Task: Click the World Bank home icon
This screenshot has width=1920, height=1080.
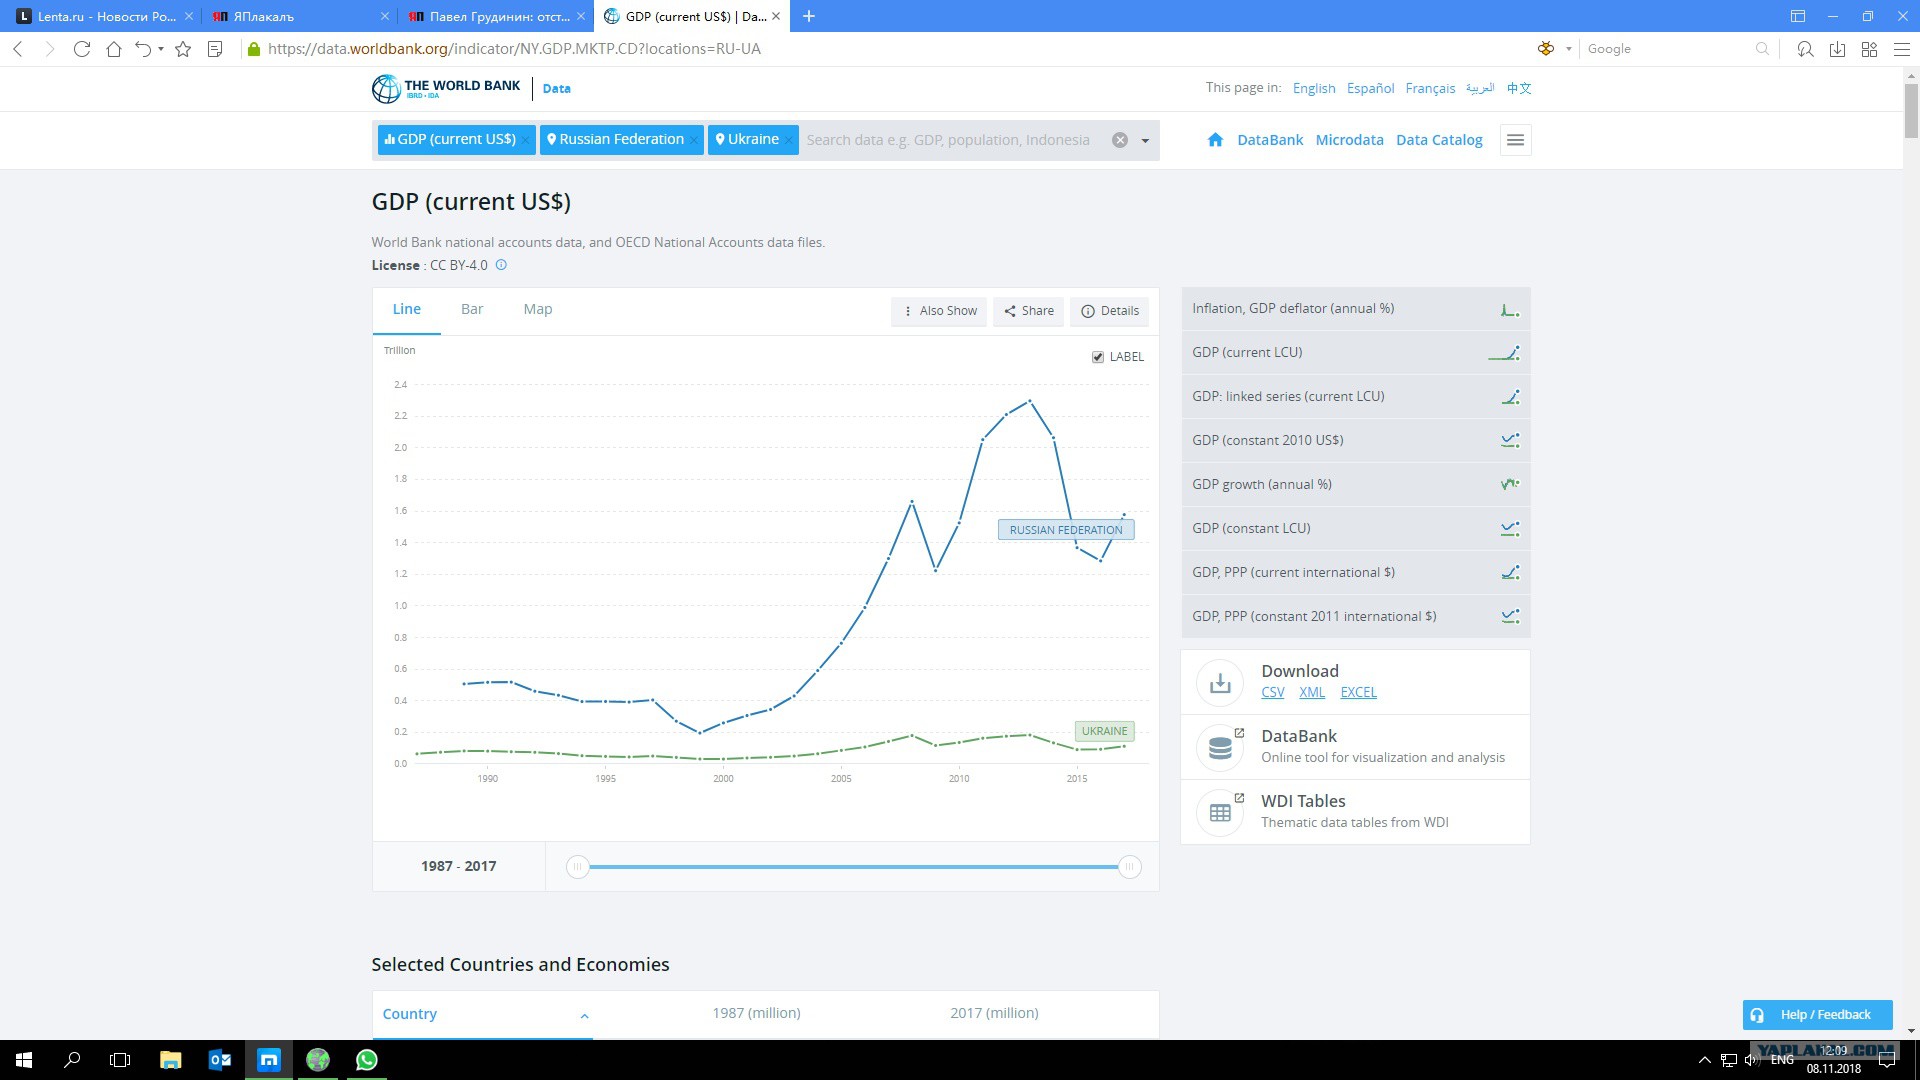Action: 1215,140
